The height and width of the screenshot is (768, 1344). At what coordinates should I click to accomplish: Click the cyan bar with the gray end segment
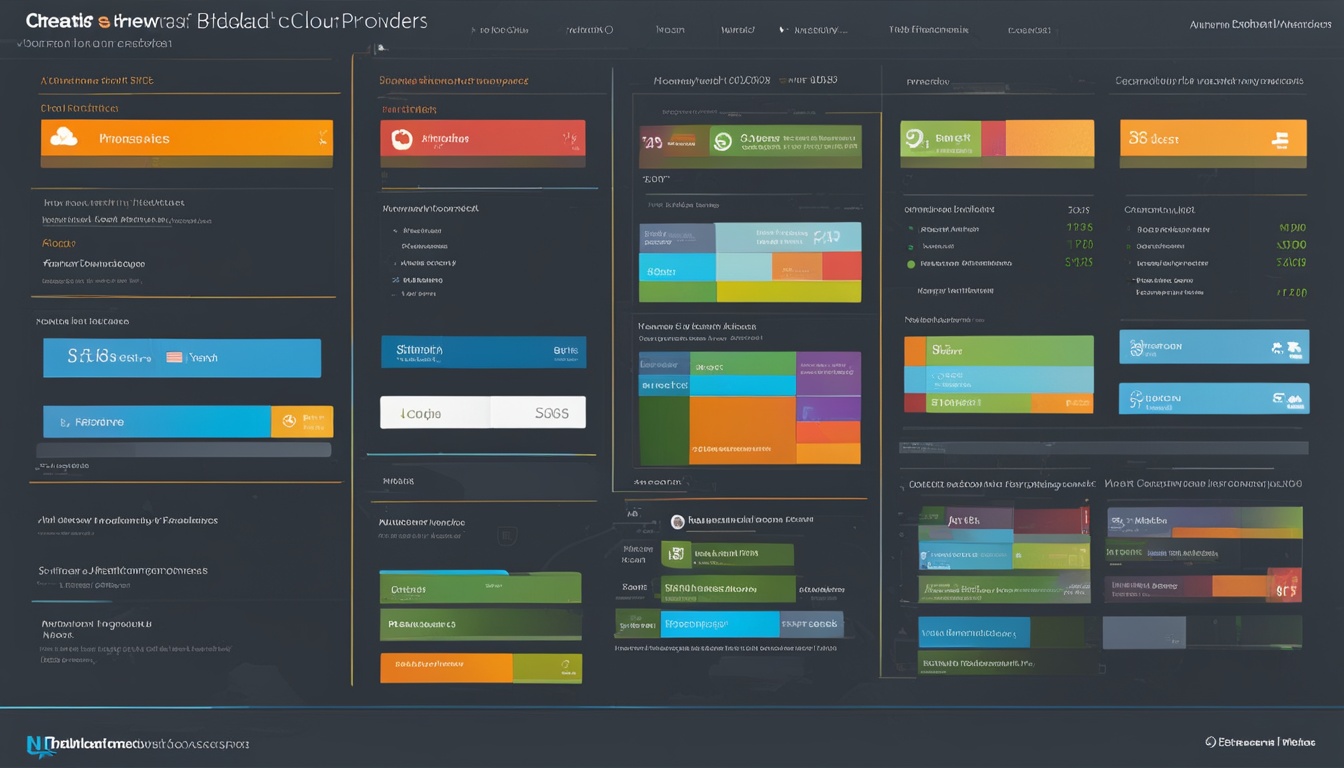(x=729, y=624)
